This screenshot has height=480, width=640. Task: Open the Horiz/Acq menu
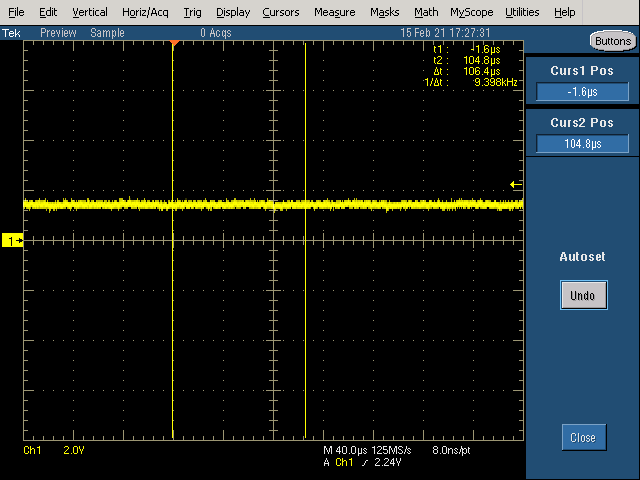click(146, 12)
